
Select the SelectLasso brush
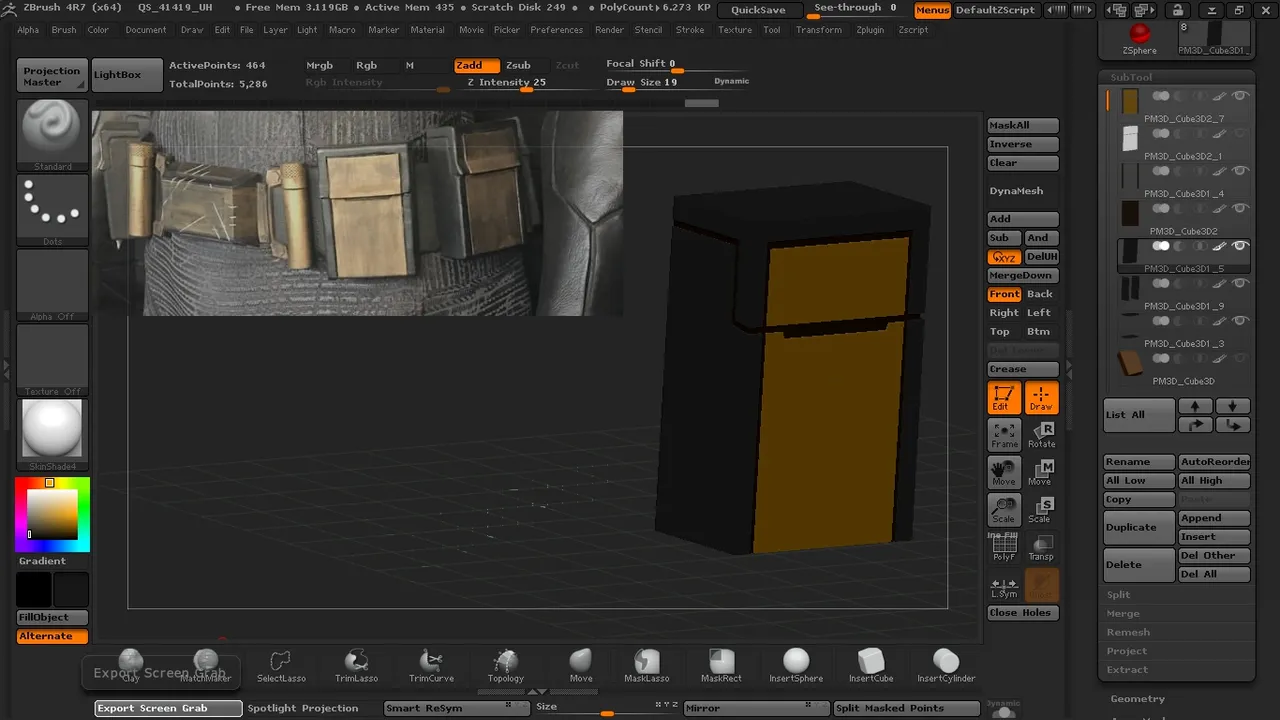281,665
